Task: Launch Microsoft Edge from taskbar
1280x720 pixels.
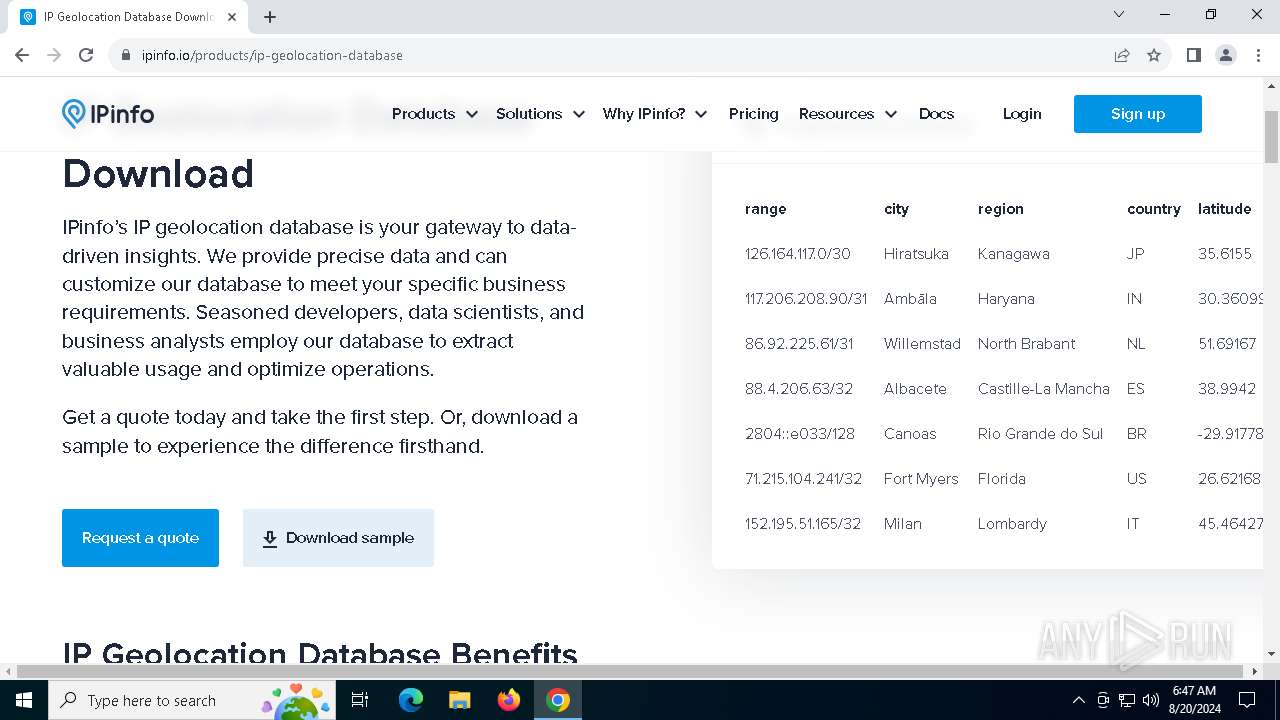Action: click(411, 700)
